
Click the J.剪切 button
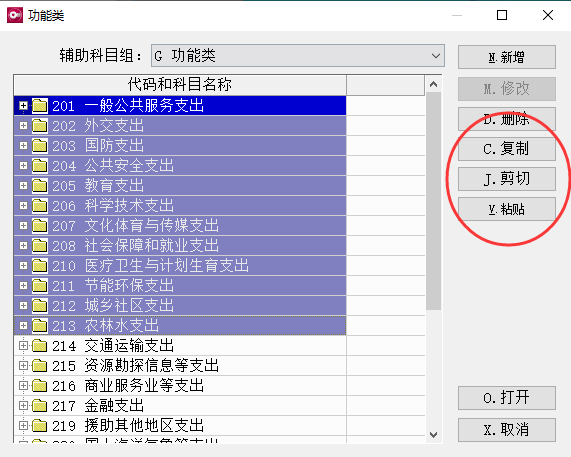[x=507, y=179]
